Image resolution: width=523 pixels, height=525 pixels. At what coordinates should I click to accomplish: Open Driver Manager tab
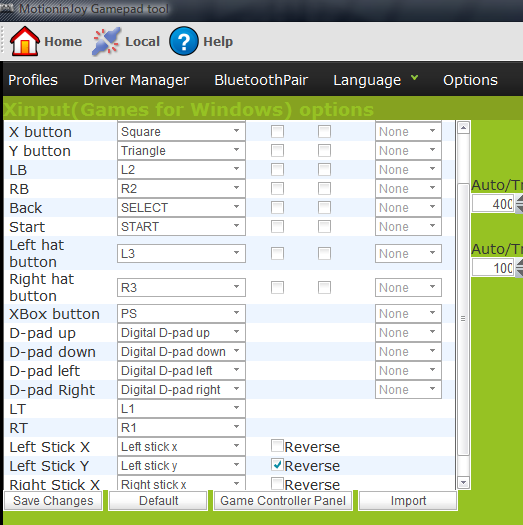(x=136, y=80)
